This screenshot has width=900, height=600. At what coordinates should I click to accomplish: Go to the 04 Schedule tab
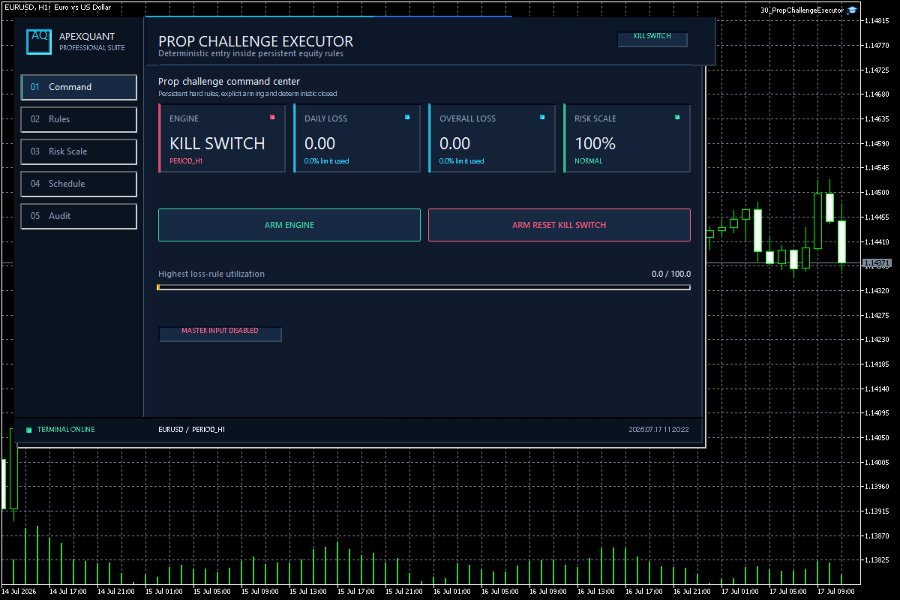tap(79, 184)
